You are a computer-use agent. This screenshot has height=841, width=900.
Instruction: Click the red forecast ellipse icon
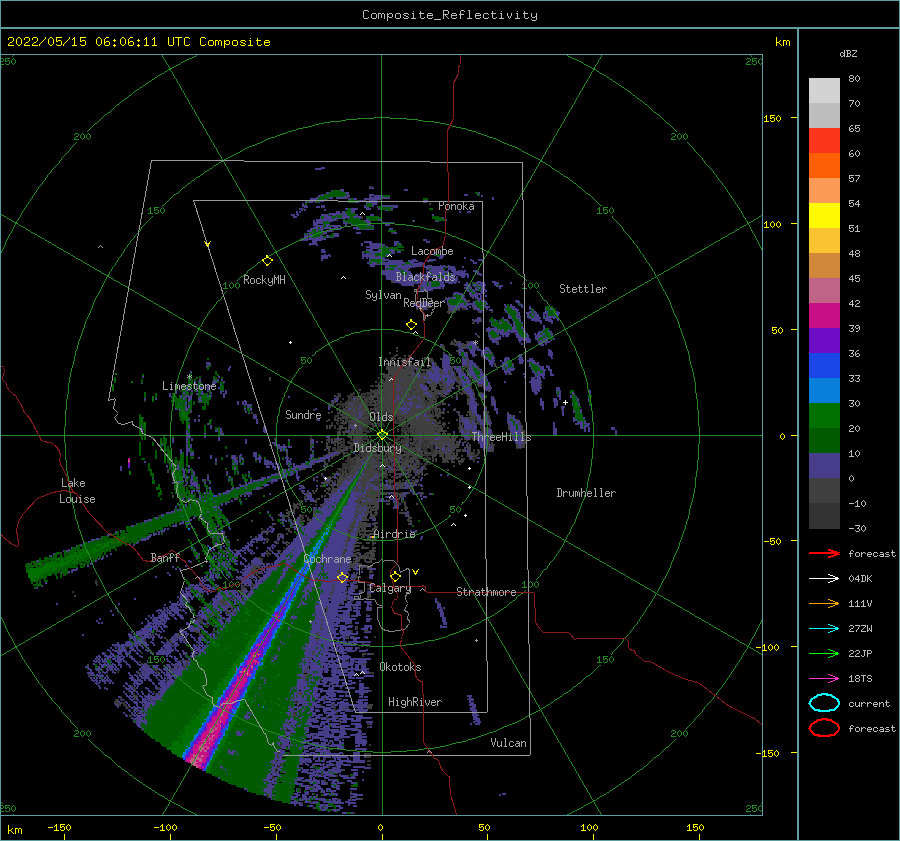(x=824, y=728)
